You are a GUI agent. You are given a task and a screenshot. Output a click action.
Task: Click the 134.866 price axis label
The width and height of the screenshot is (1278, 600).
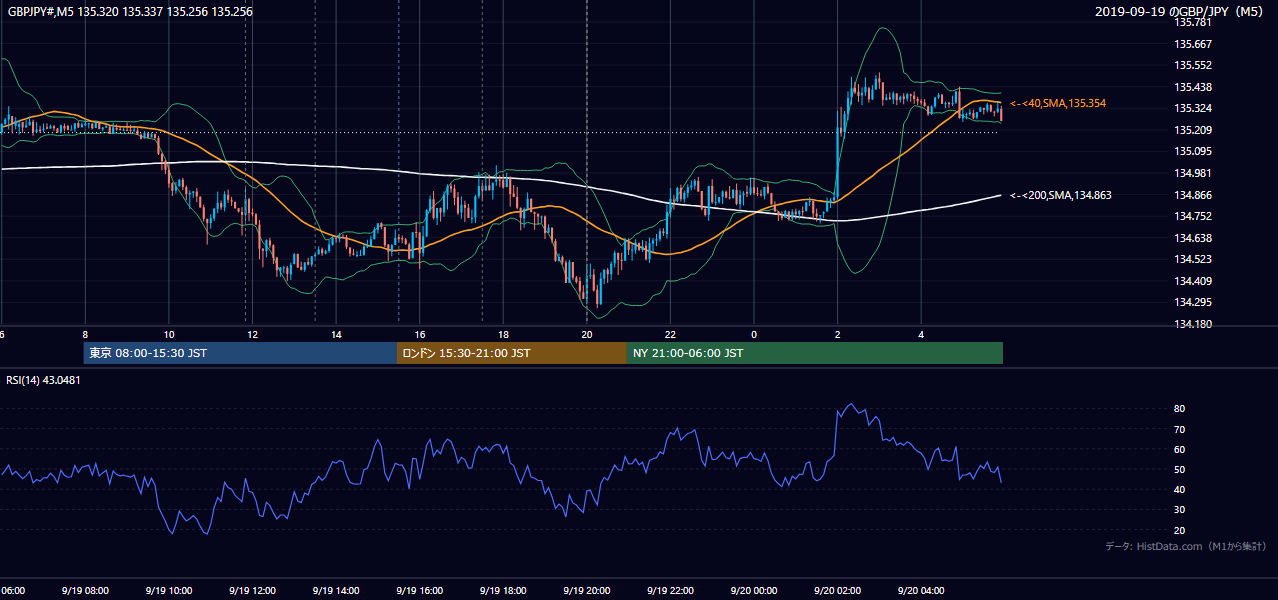(x=1193, y=195)
